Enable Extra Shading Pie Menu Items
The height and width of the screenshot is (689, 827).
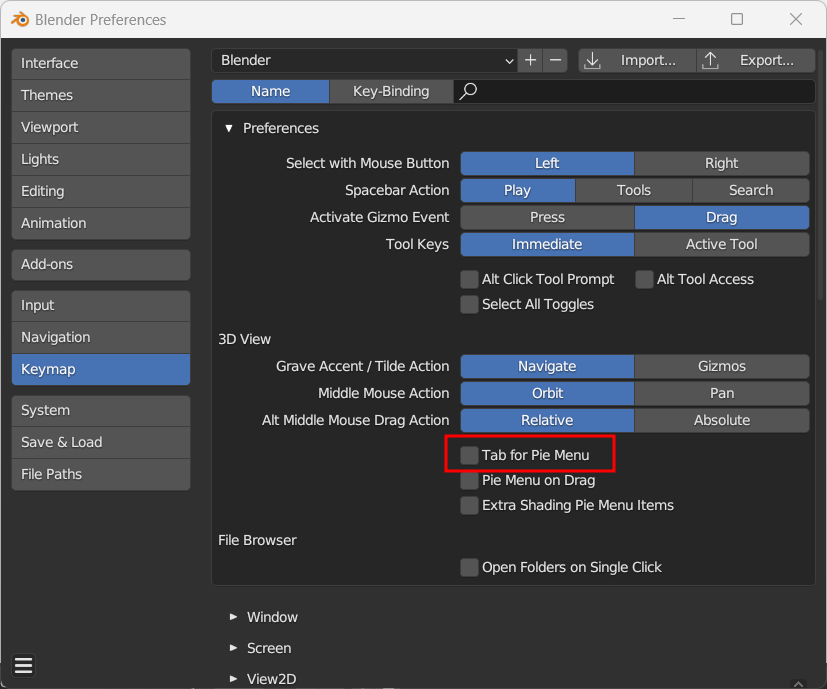point(469,505)
